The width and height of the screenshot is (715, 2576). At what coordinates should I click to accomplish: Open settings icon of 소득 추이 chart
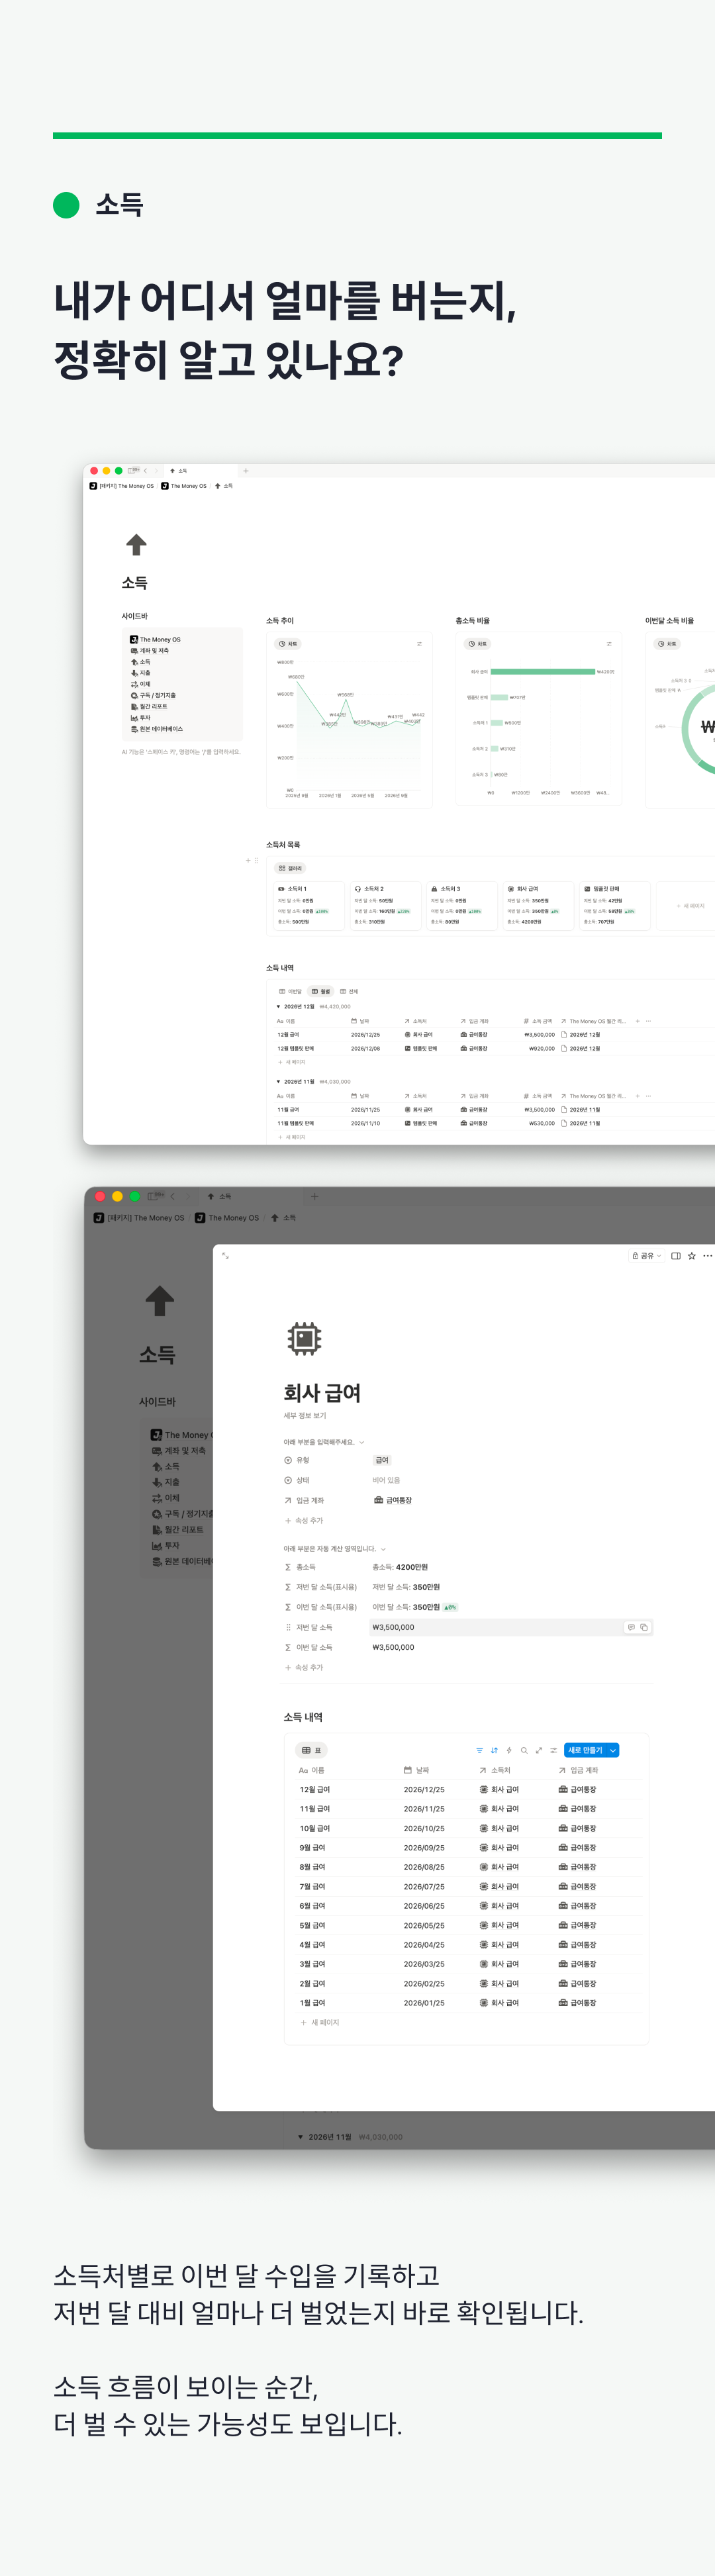point(419,644)
